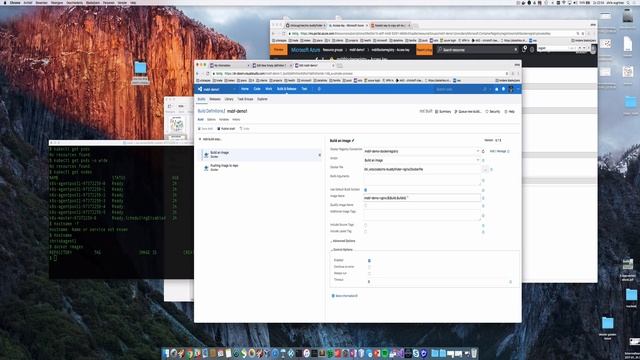The height and width of the screenshot is (360, 640).
Task: Remove the 'Build an image' step with its X icon
Action: pos(320,155)
